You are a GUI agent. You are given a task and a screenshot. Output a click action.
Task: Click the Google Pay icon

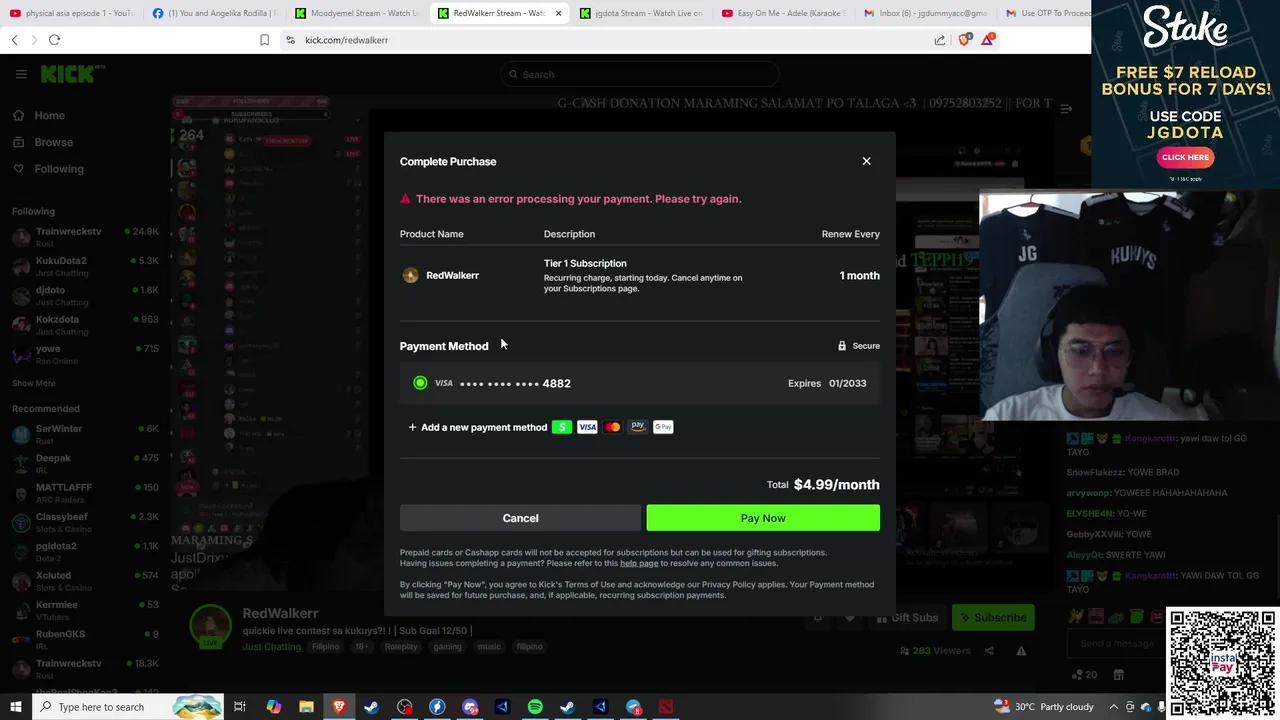[663, 427]
